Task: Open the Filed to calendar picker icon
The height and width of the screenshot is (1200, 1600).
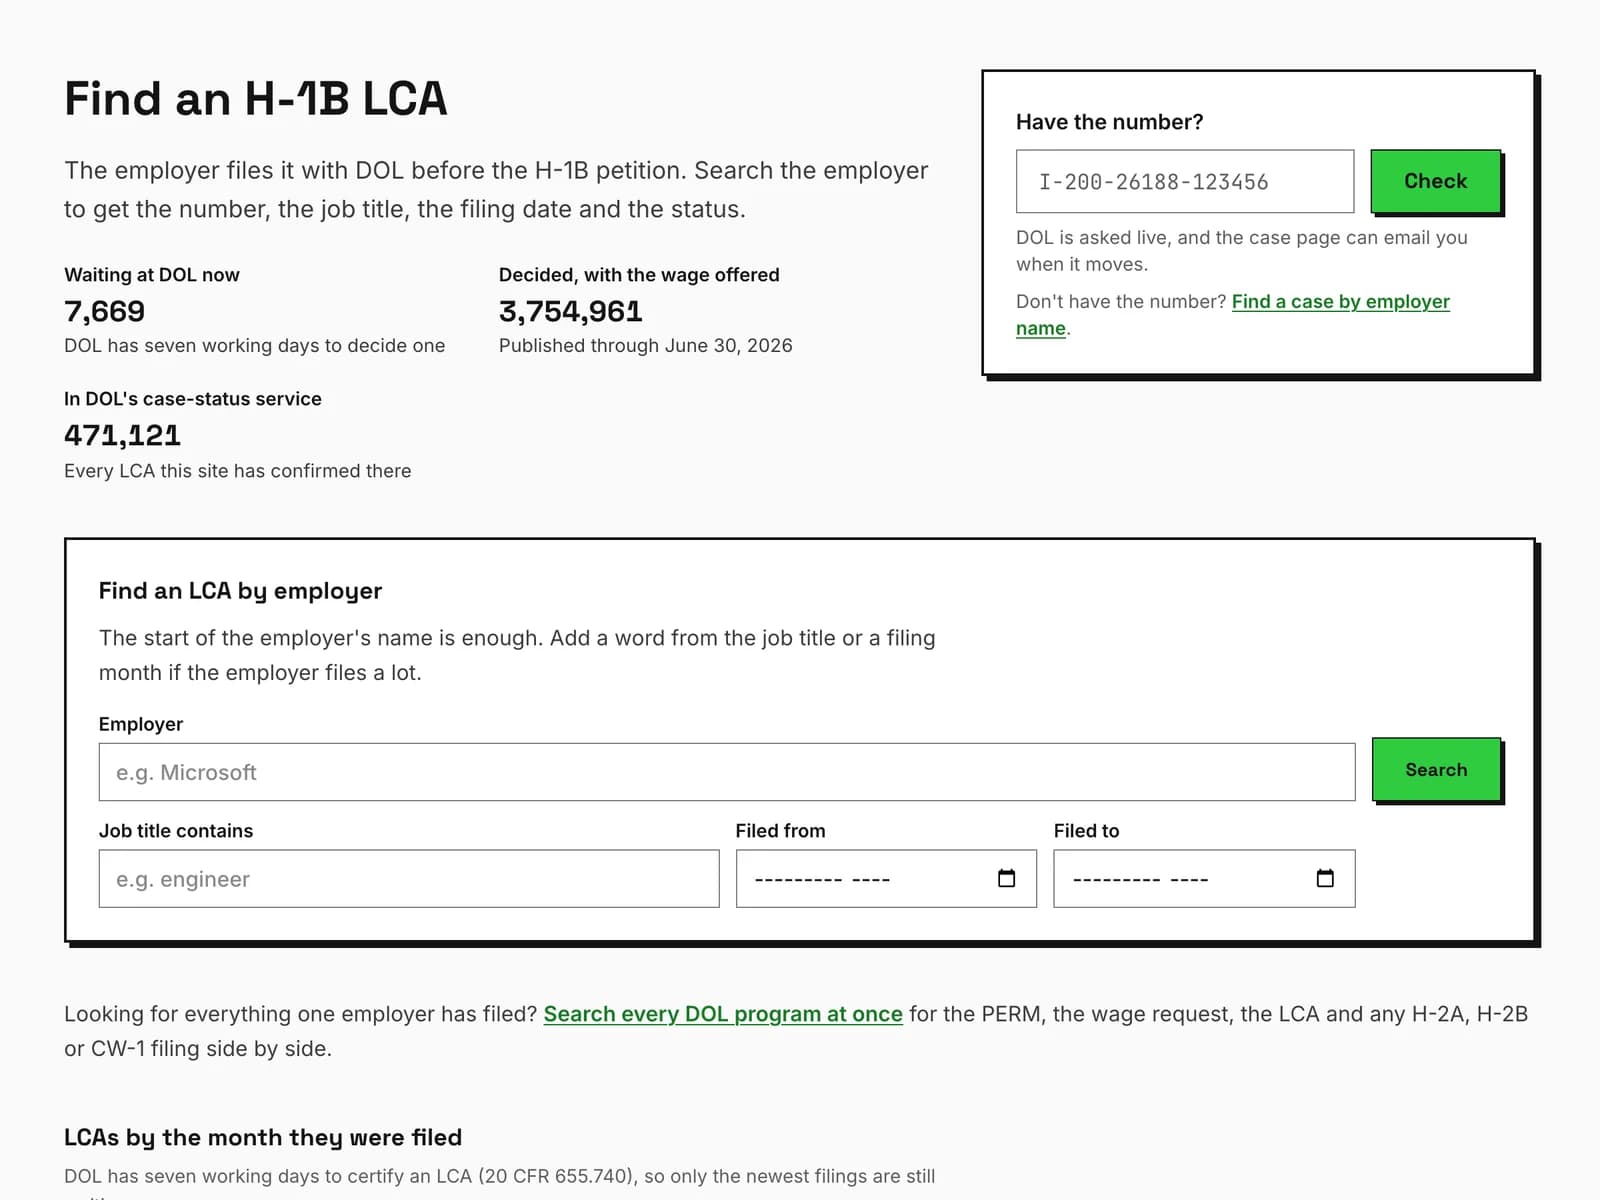Action: point(1325,878)
